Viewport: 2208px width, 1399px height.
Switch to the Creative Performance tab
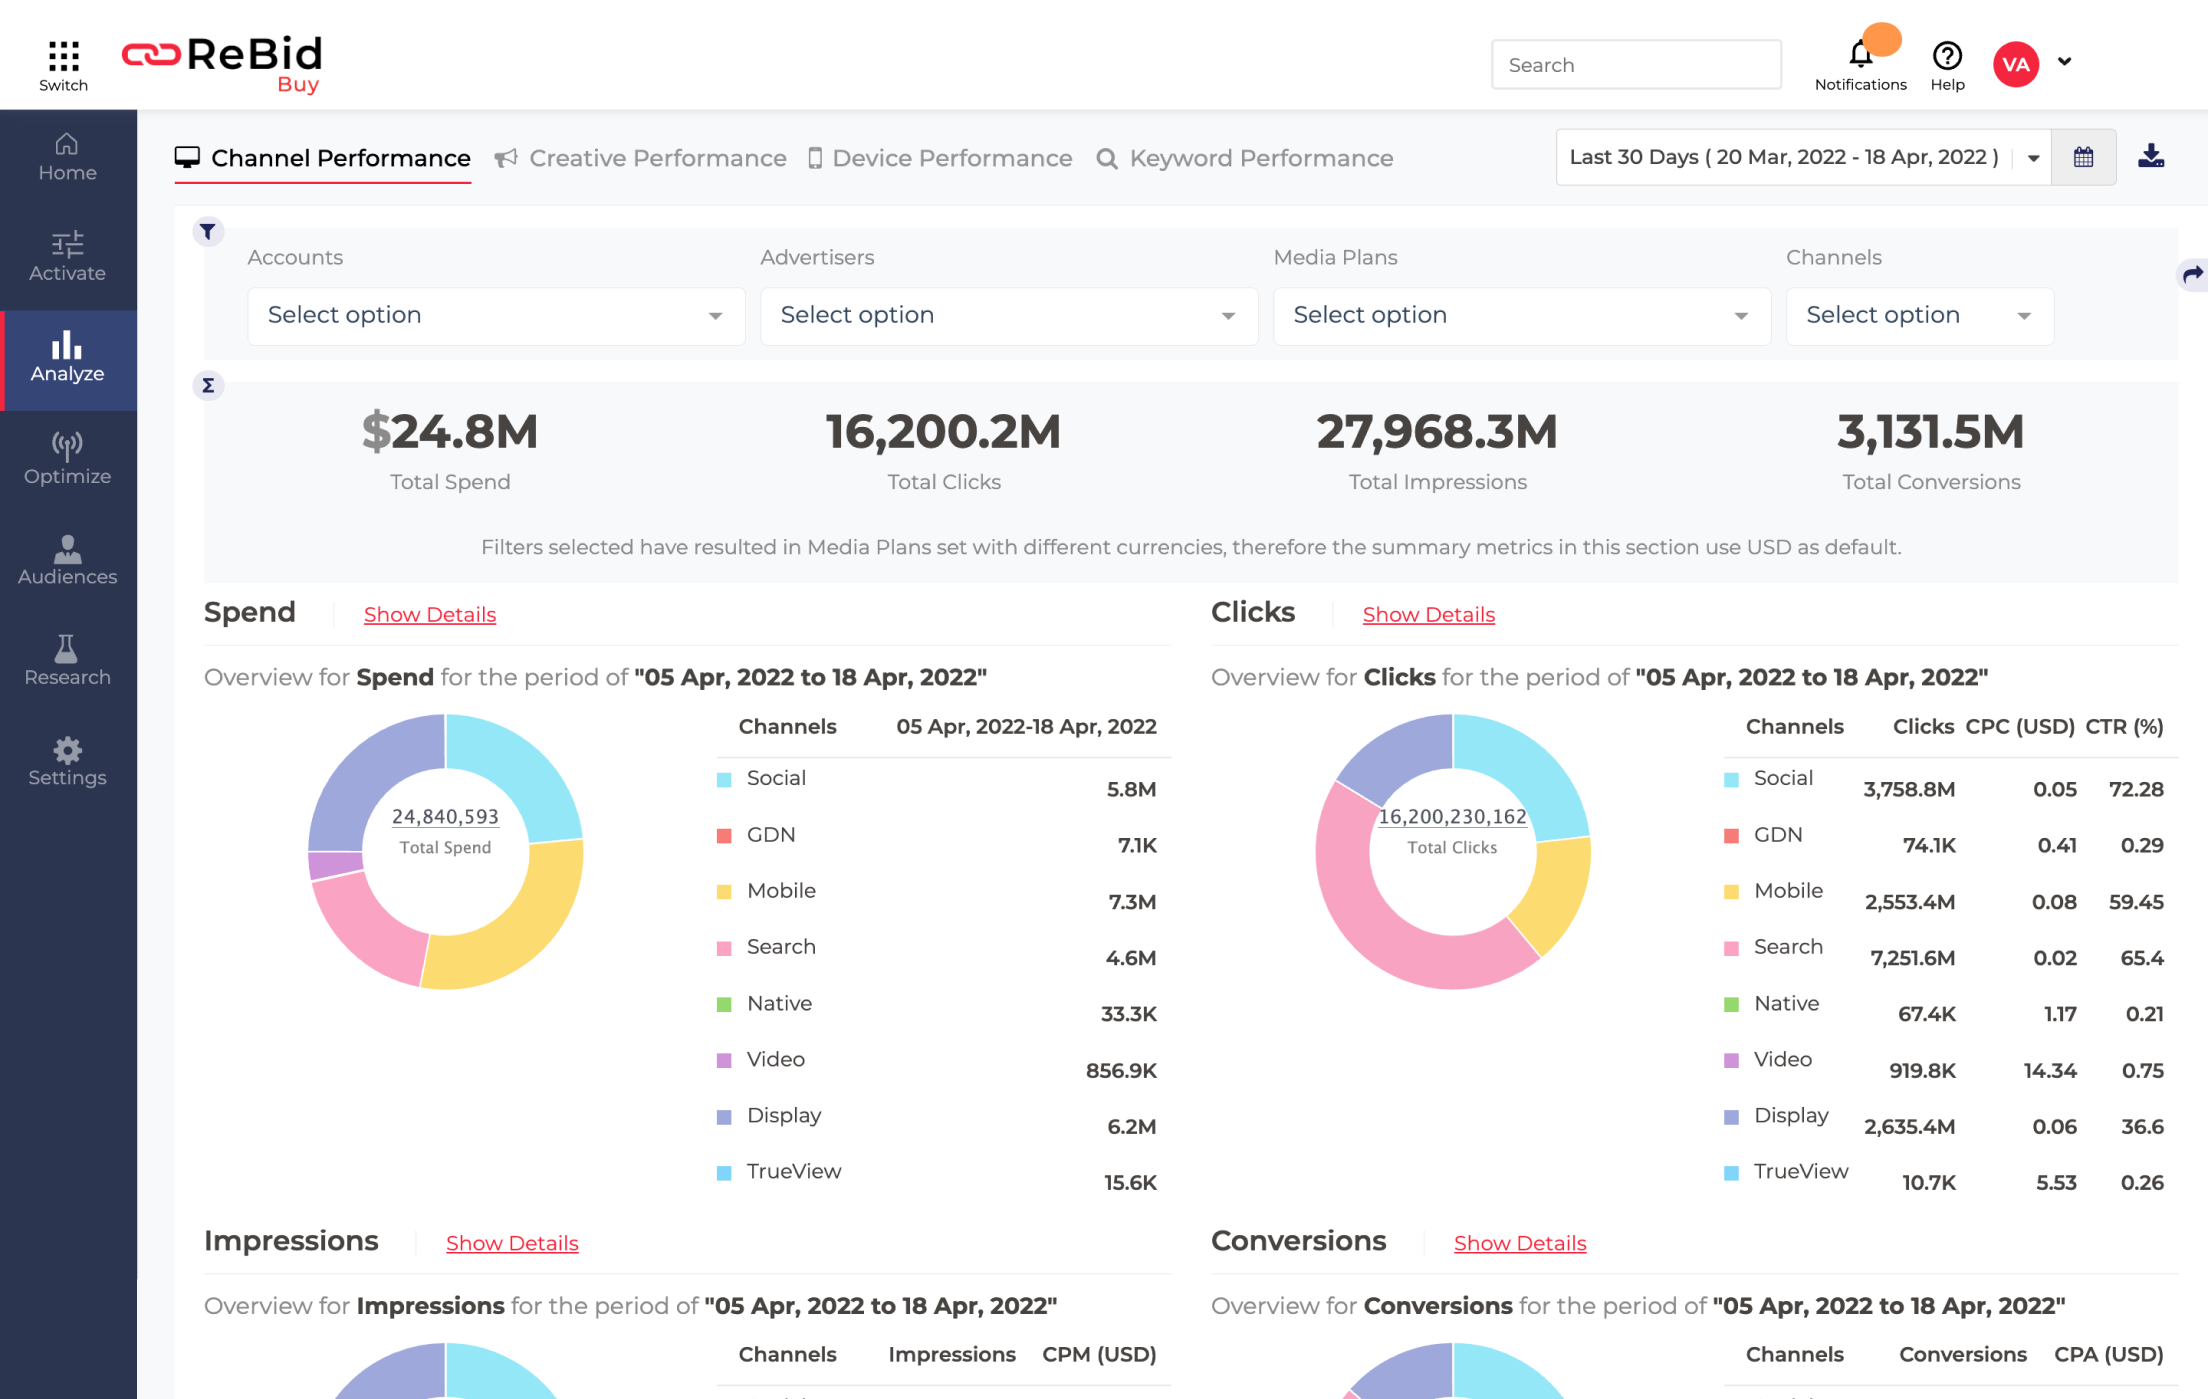[x=657, y=158]
